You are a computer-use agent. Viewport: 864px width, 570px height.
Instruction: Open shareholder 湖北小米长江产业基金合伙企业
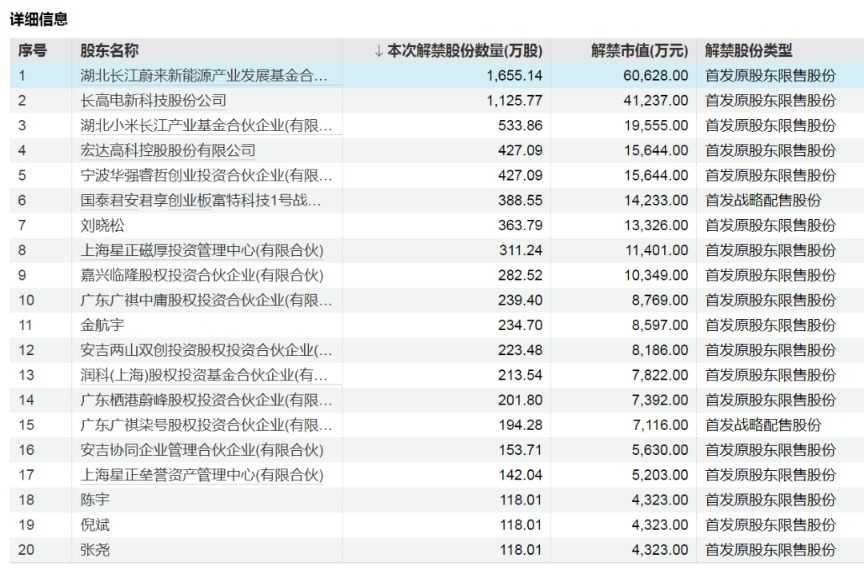[206, 125]
